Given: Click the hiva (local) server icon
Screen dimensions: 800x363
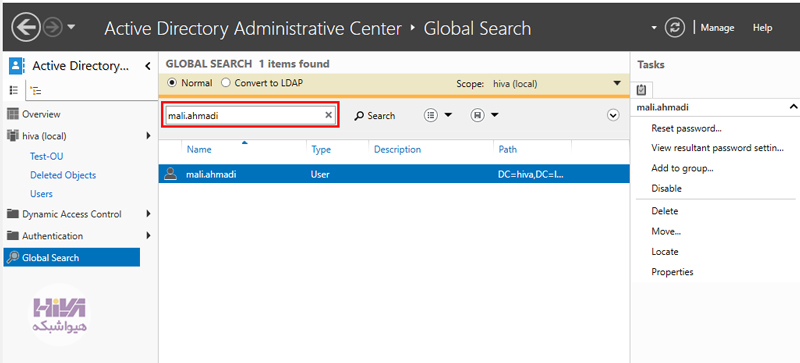Looking at the screenshot, I should (13, 135).
